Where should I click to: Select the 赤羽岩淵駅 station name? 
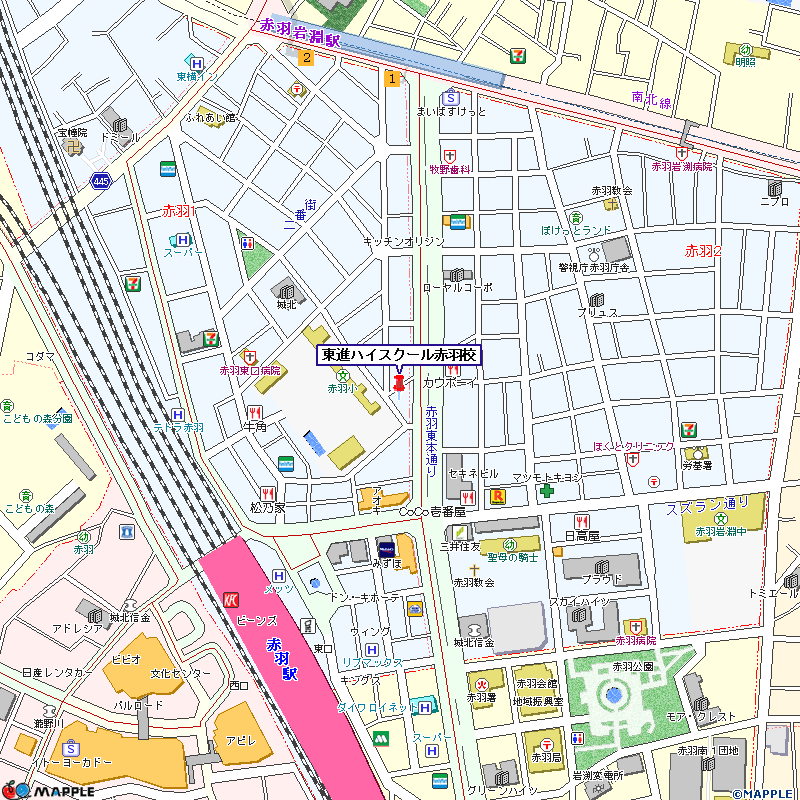click(x=300, y=33)
